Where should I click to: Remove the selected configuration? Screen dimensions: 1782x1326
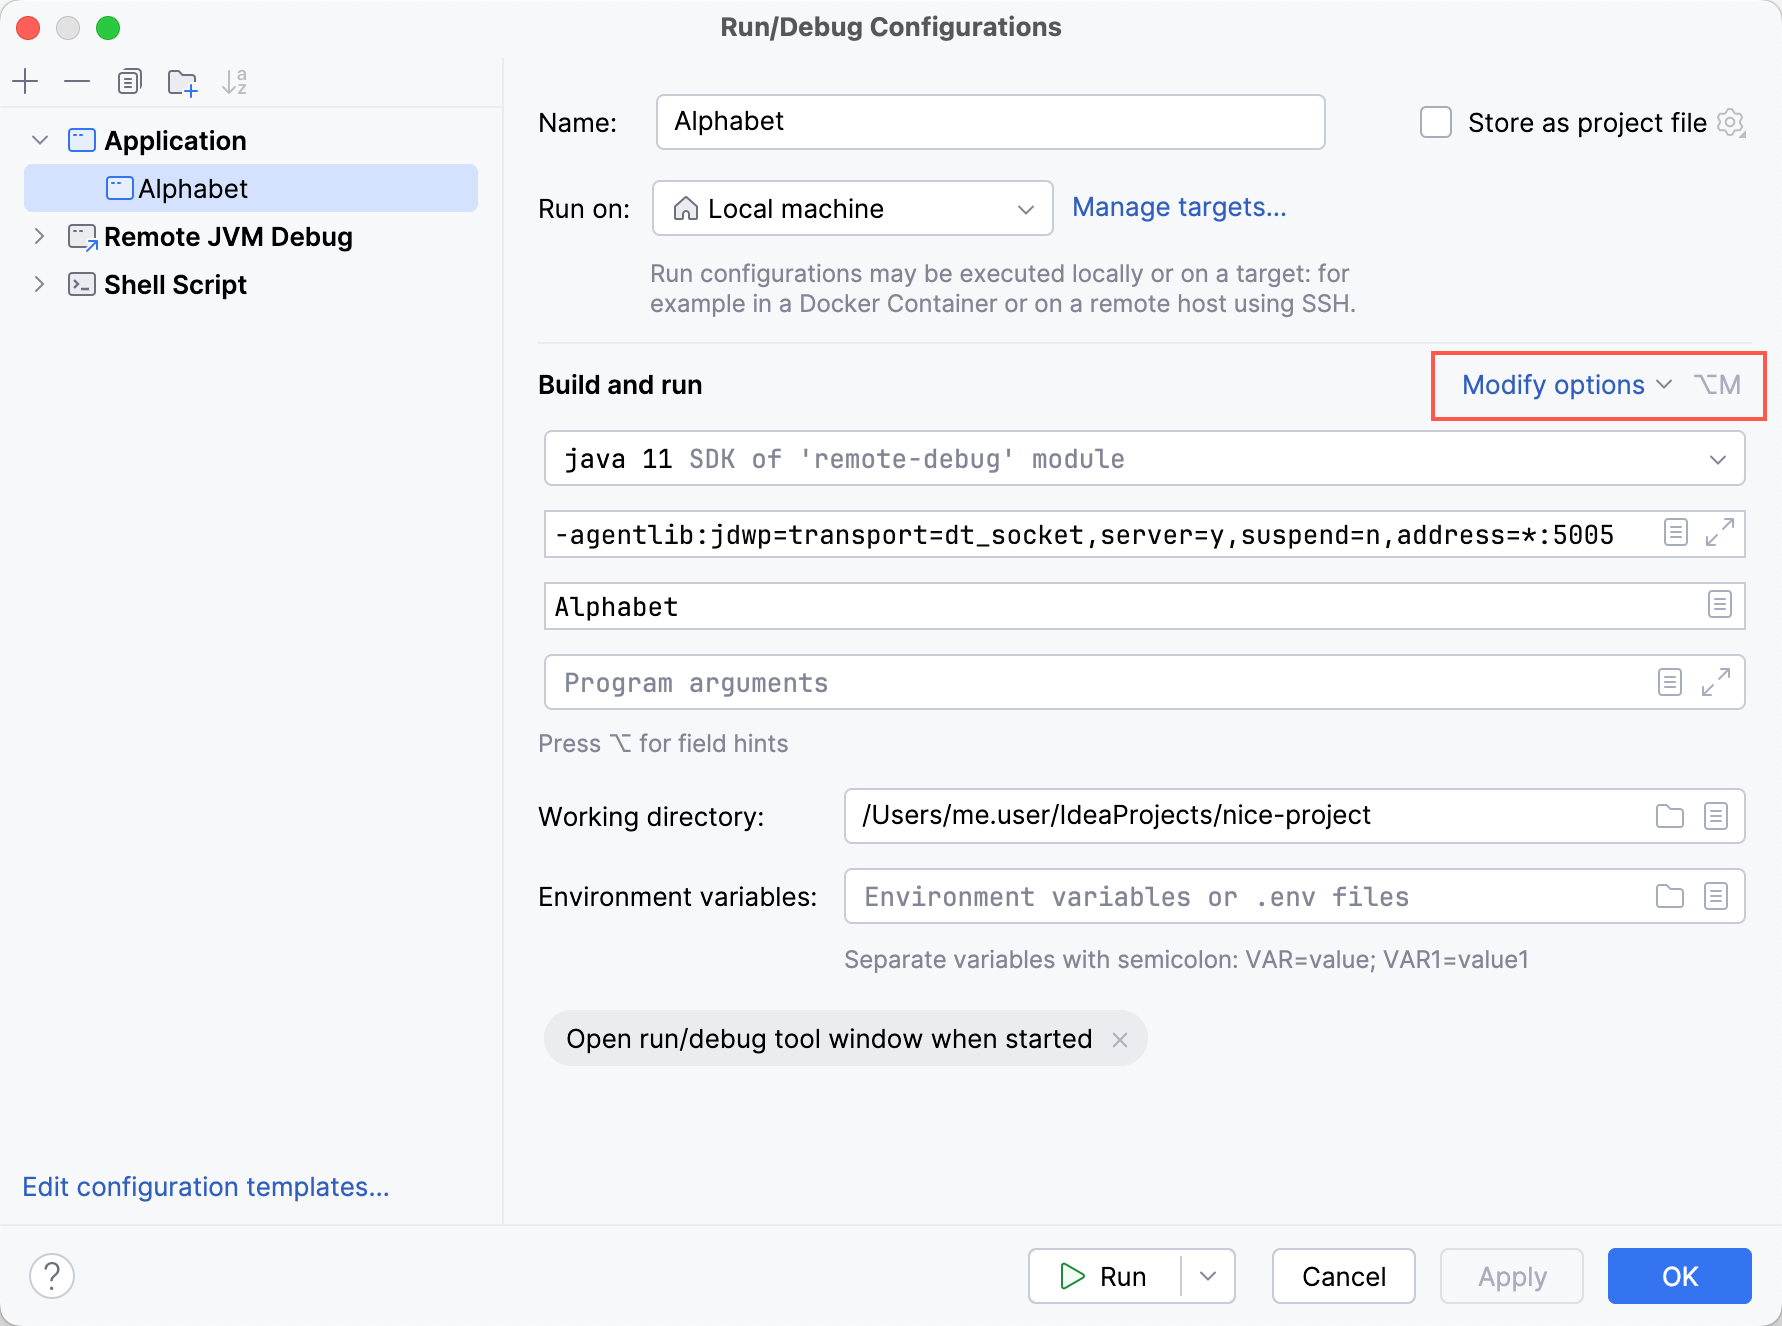77,81
